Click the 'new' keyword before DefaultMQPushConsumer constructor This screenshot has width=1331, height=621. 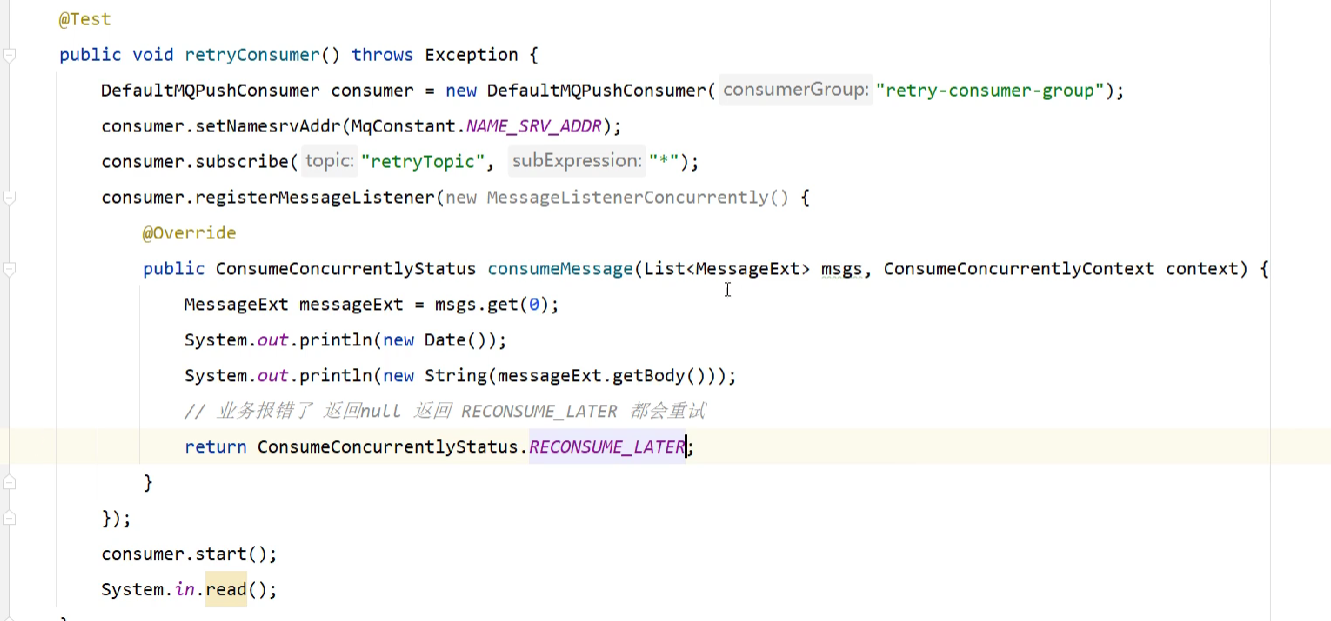[461, 91]
